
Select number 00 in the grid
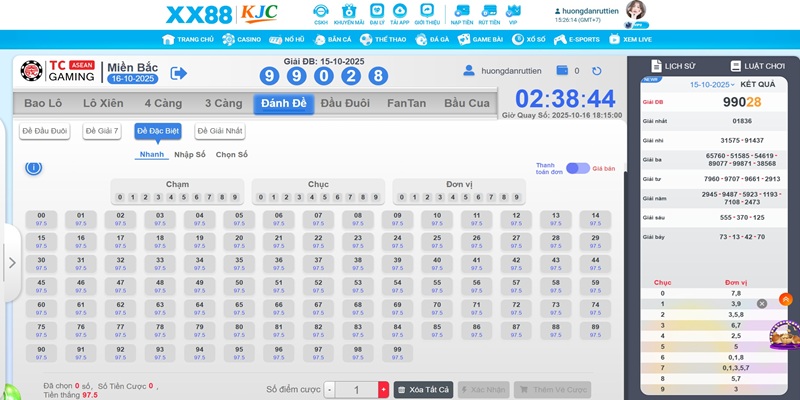(x=41, y=219)
